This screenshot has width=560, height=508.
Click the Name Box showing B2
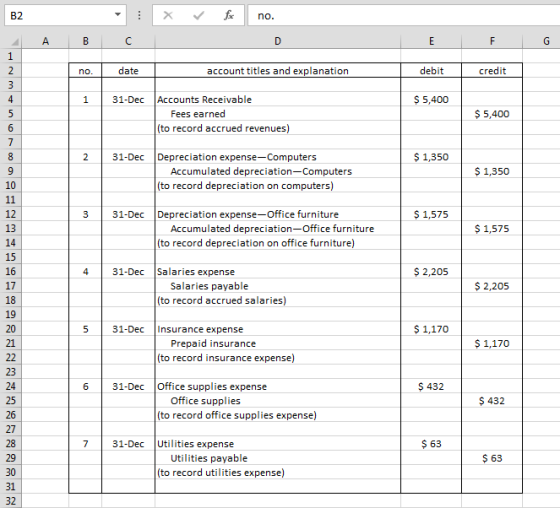(x=65, y=15)
